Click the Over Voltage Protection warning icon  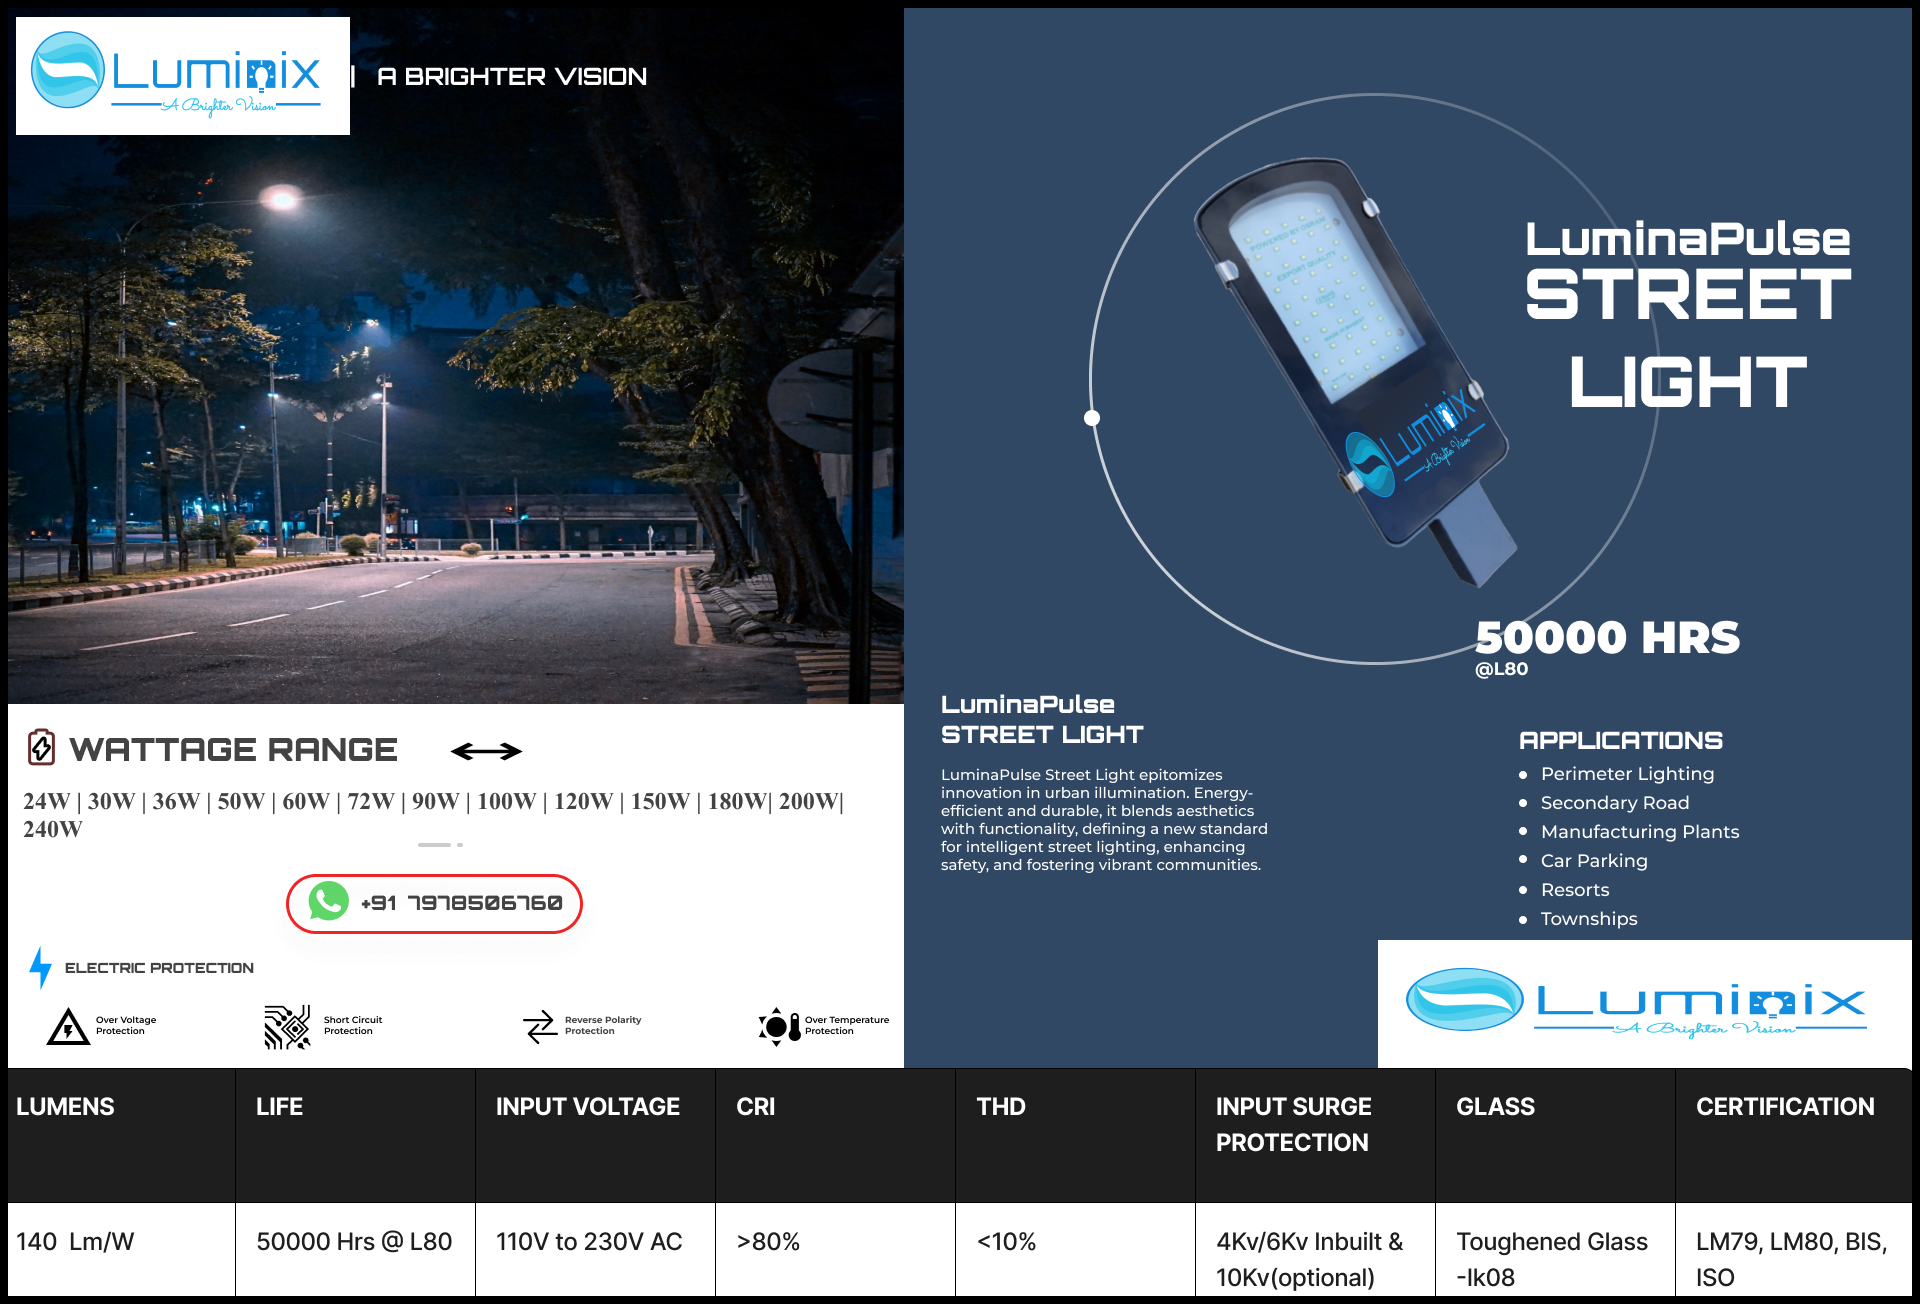pyautogui.click(x=68, y=1027)
